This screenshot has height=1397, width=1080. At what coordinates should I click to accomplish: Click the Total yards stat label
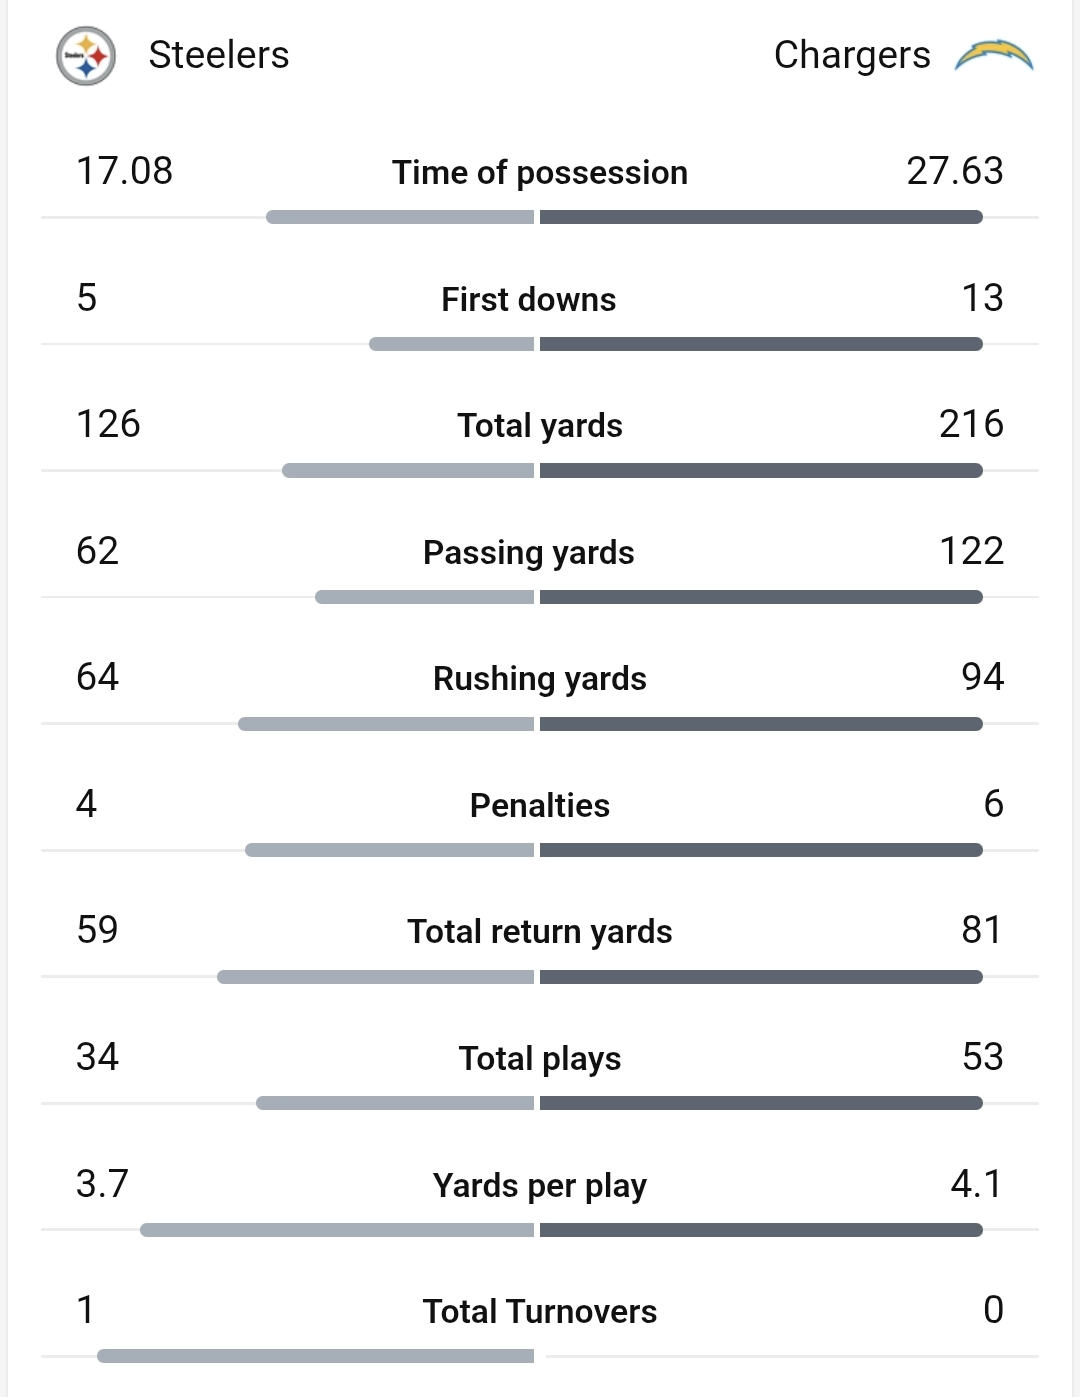[x=540, y=425]
